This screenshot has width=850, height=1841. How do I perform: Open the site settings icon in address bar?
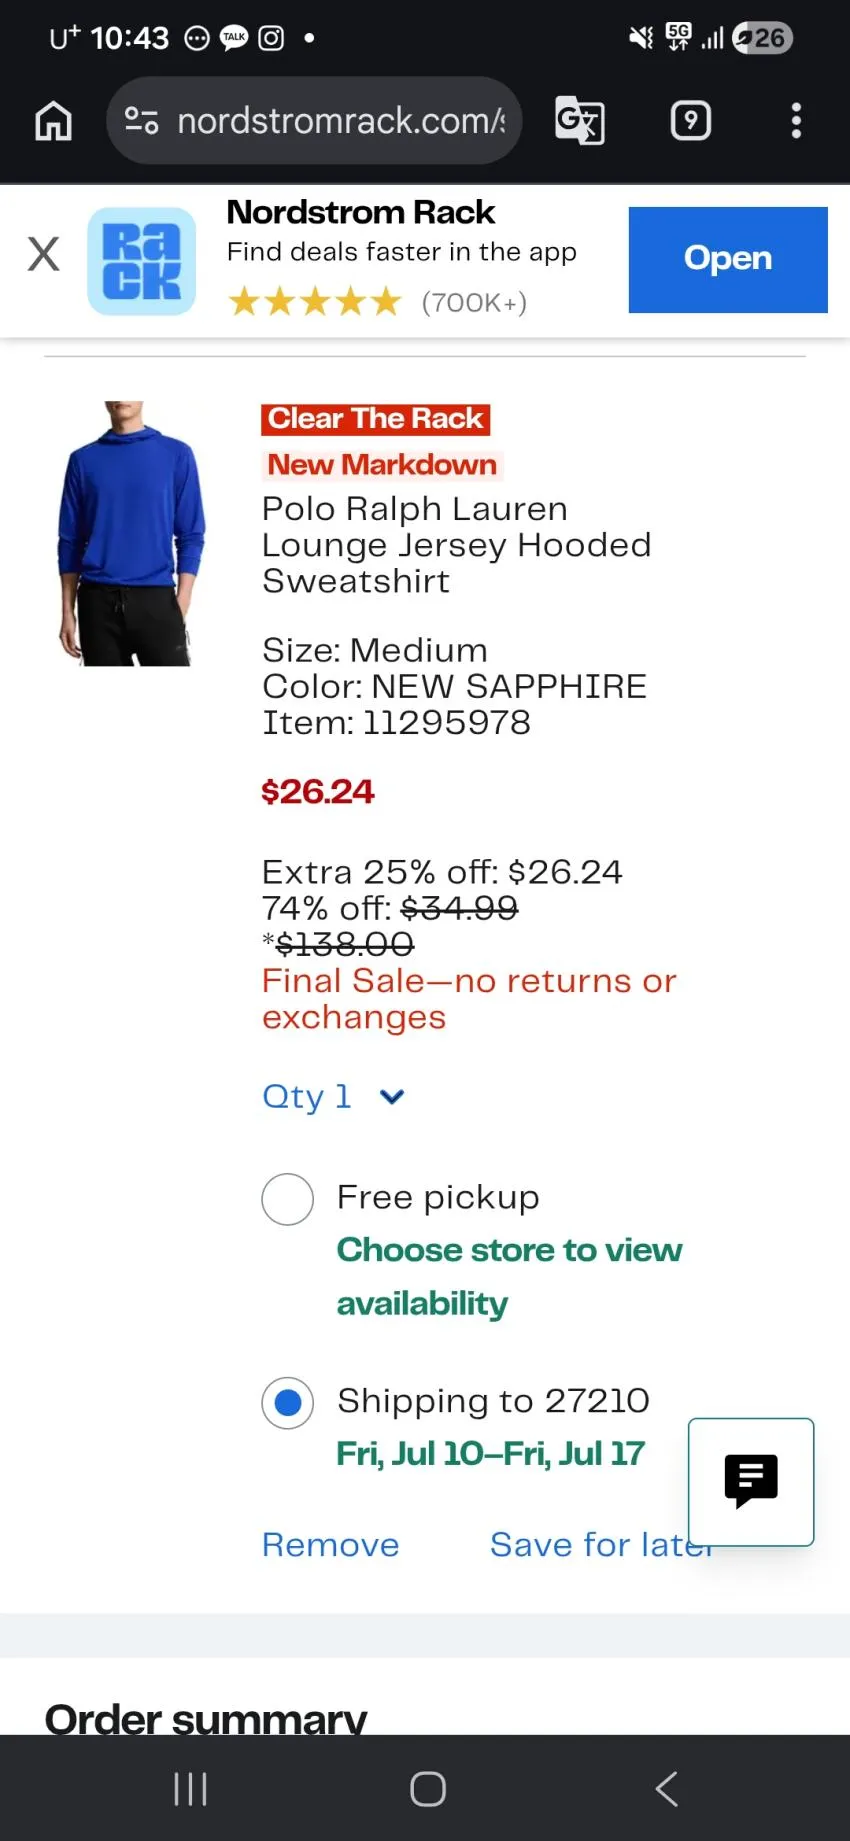pyautogui.click(x=141, y=121)
